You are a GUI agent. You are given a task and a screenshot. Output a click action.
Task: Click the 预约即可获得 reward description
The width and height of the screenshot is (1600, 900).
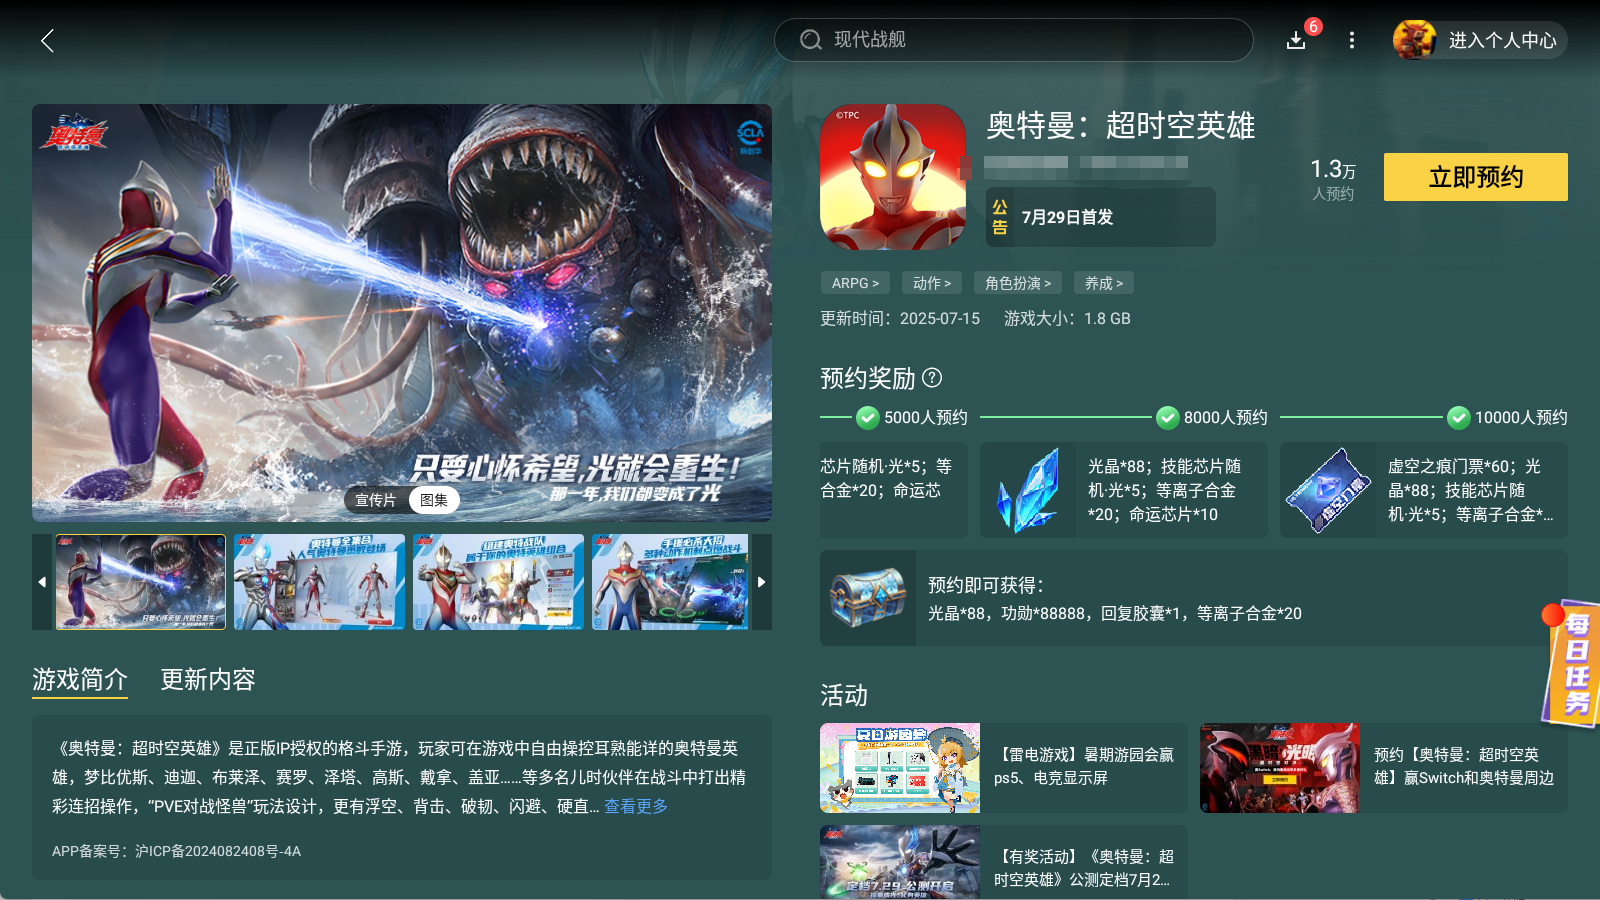[x=1115, y=598]
